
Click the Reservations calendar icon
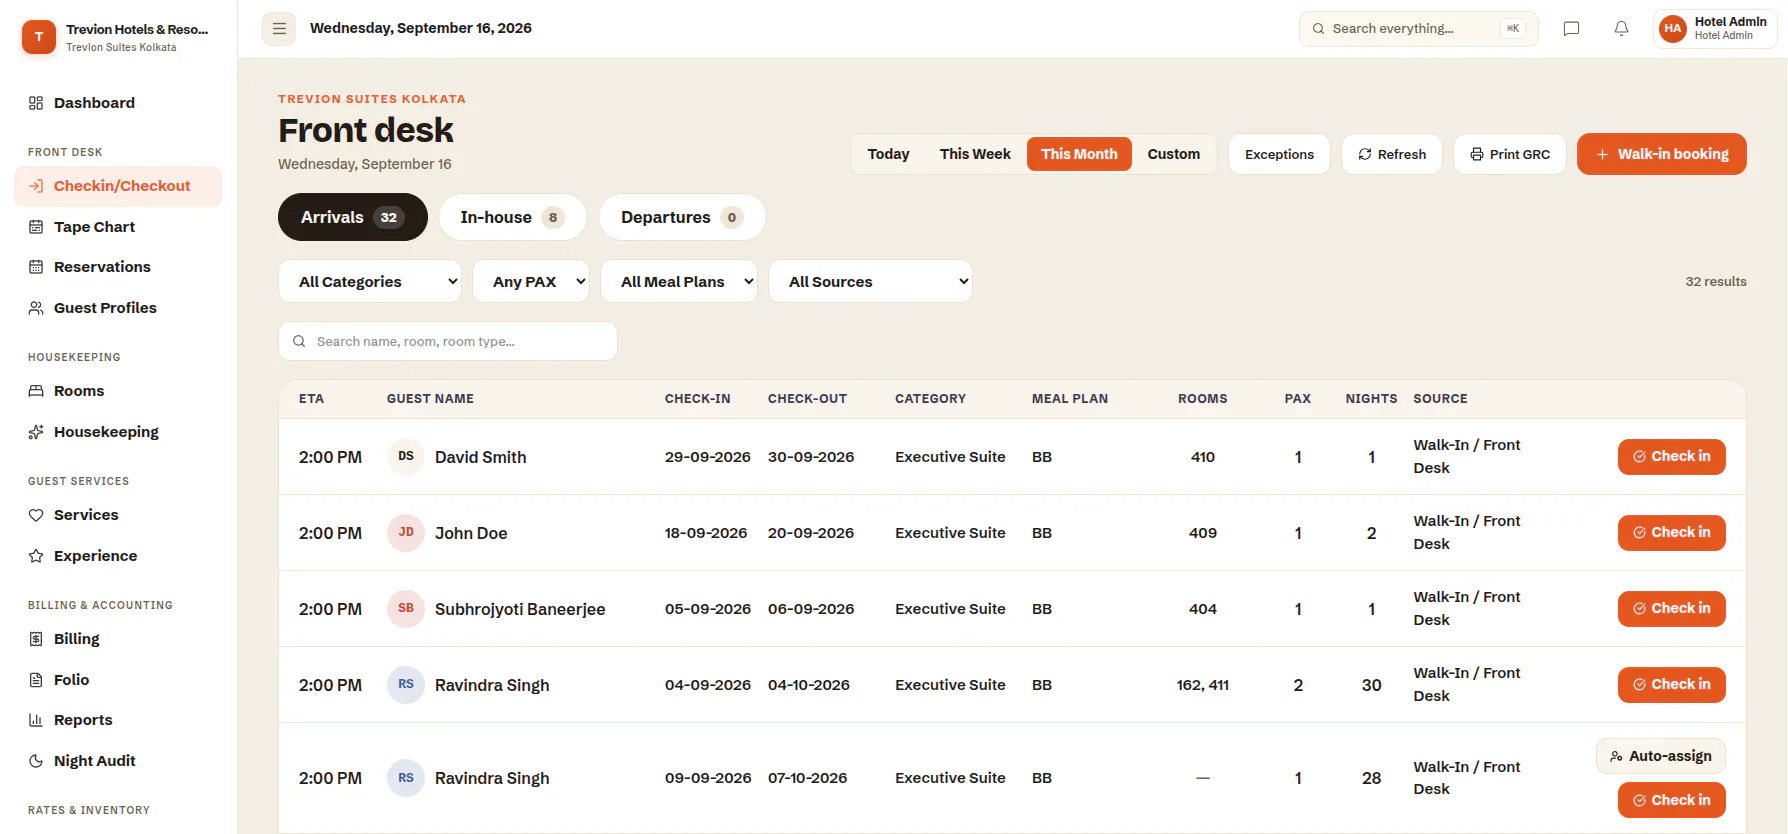36,267
